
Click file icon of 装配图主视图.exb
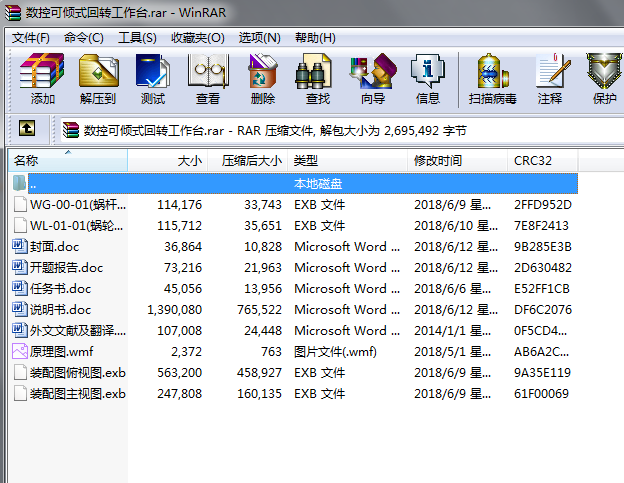(20, 393)
